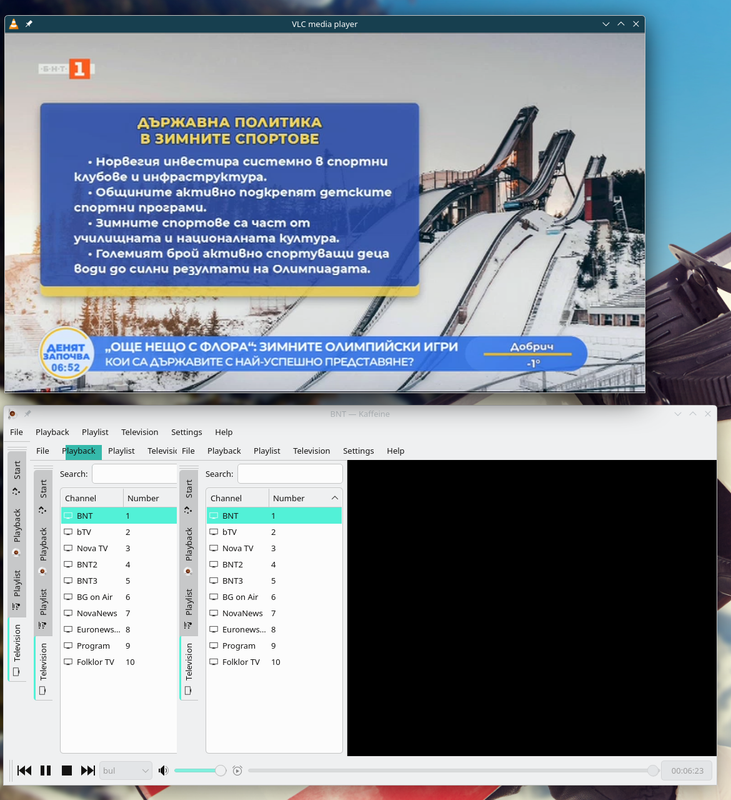Image resolution: width=731 pixels, height=800 pixels.
Task: Open the Settings menu in the second menu row
Action: click(x=358, y=451)
